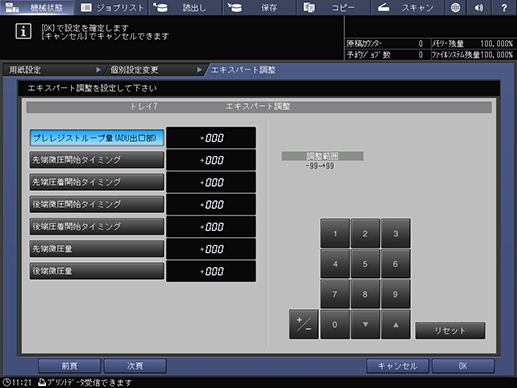517x388 pixels.
Task: Tap keypad digit 5
Action: coord(365,264)
